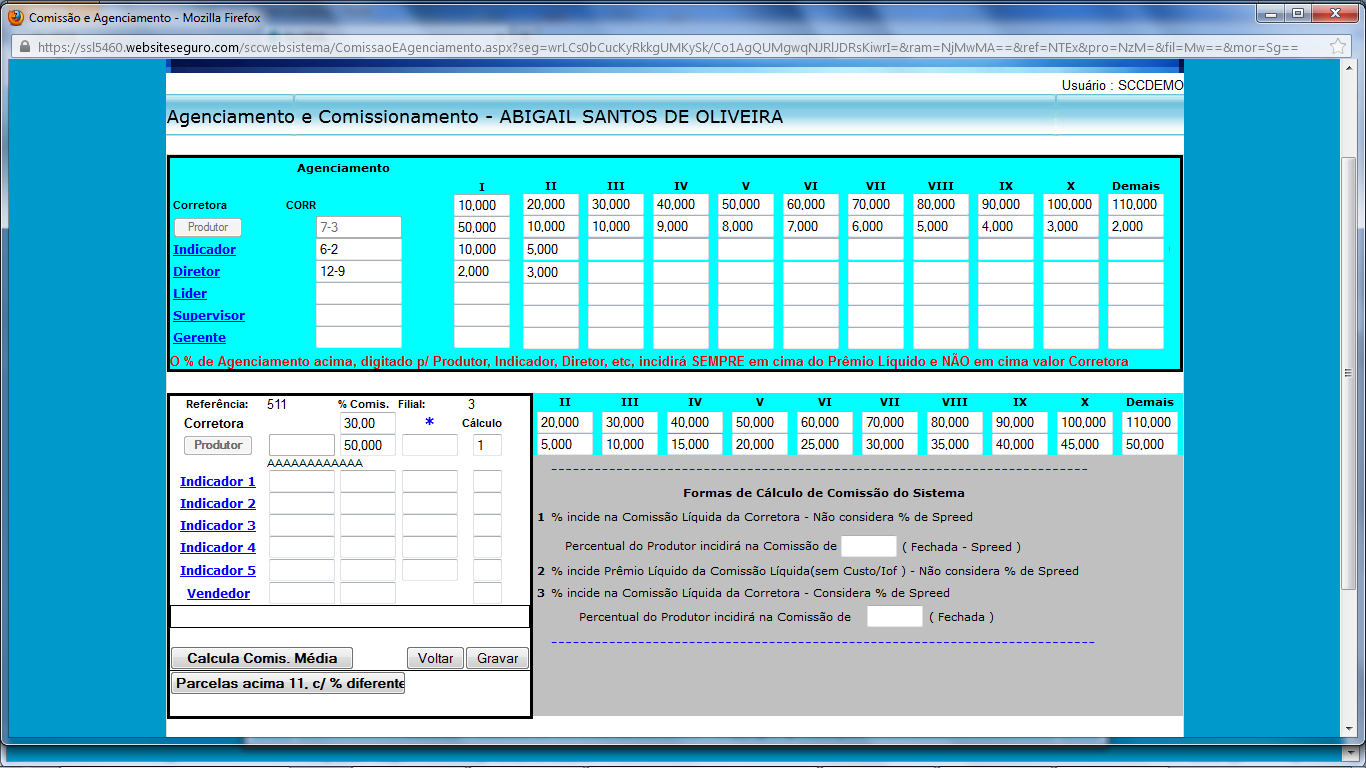Click lower table Demais field 50,000
1366x768 pixels.
[x=1150, y=445]
